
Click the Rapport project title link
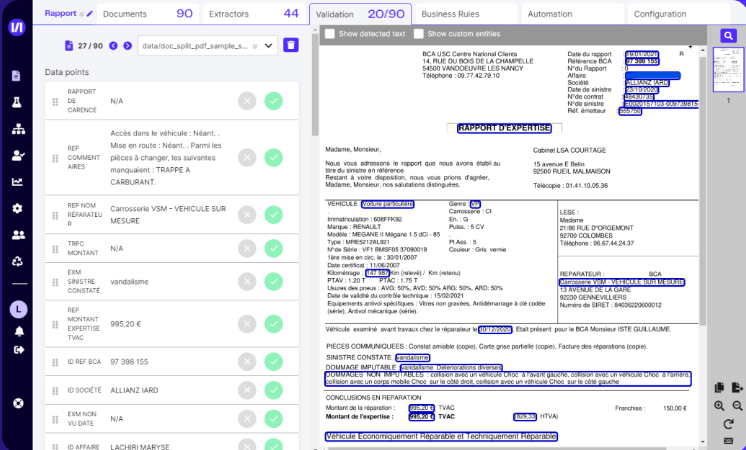[60, 13]
